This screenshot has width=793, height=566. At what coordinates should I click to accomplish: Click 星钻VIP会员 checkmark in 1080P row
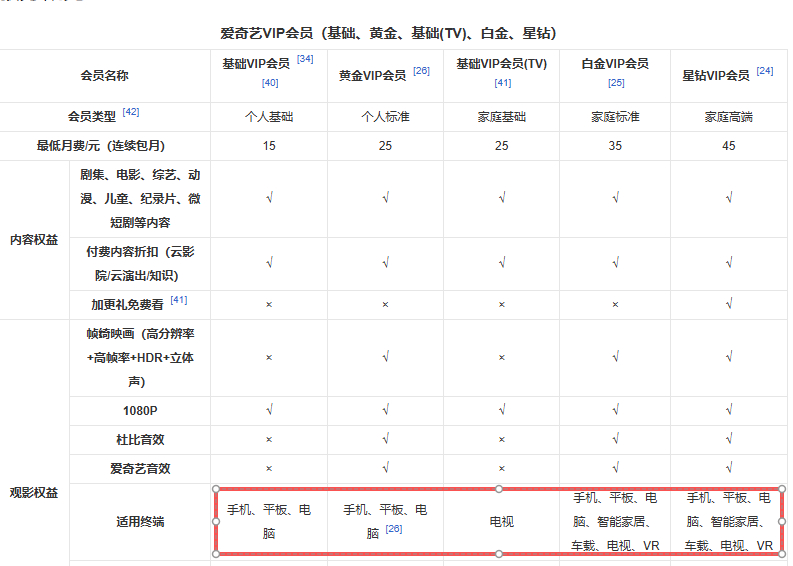[x=729, y=410]
